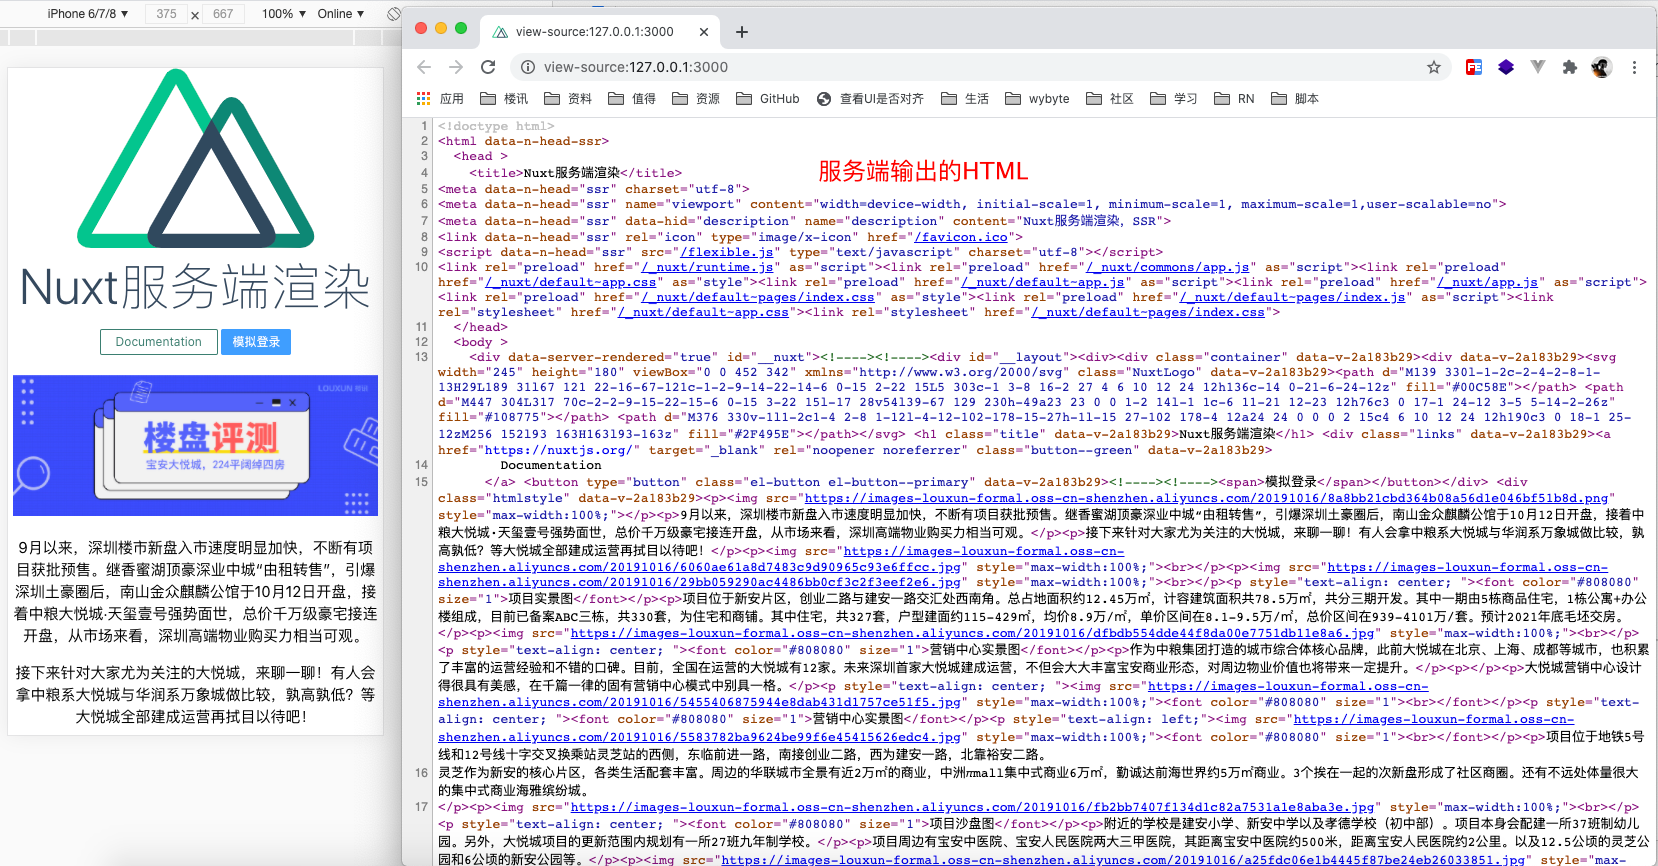Open the RN bookmark folder

1234,99
